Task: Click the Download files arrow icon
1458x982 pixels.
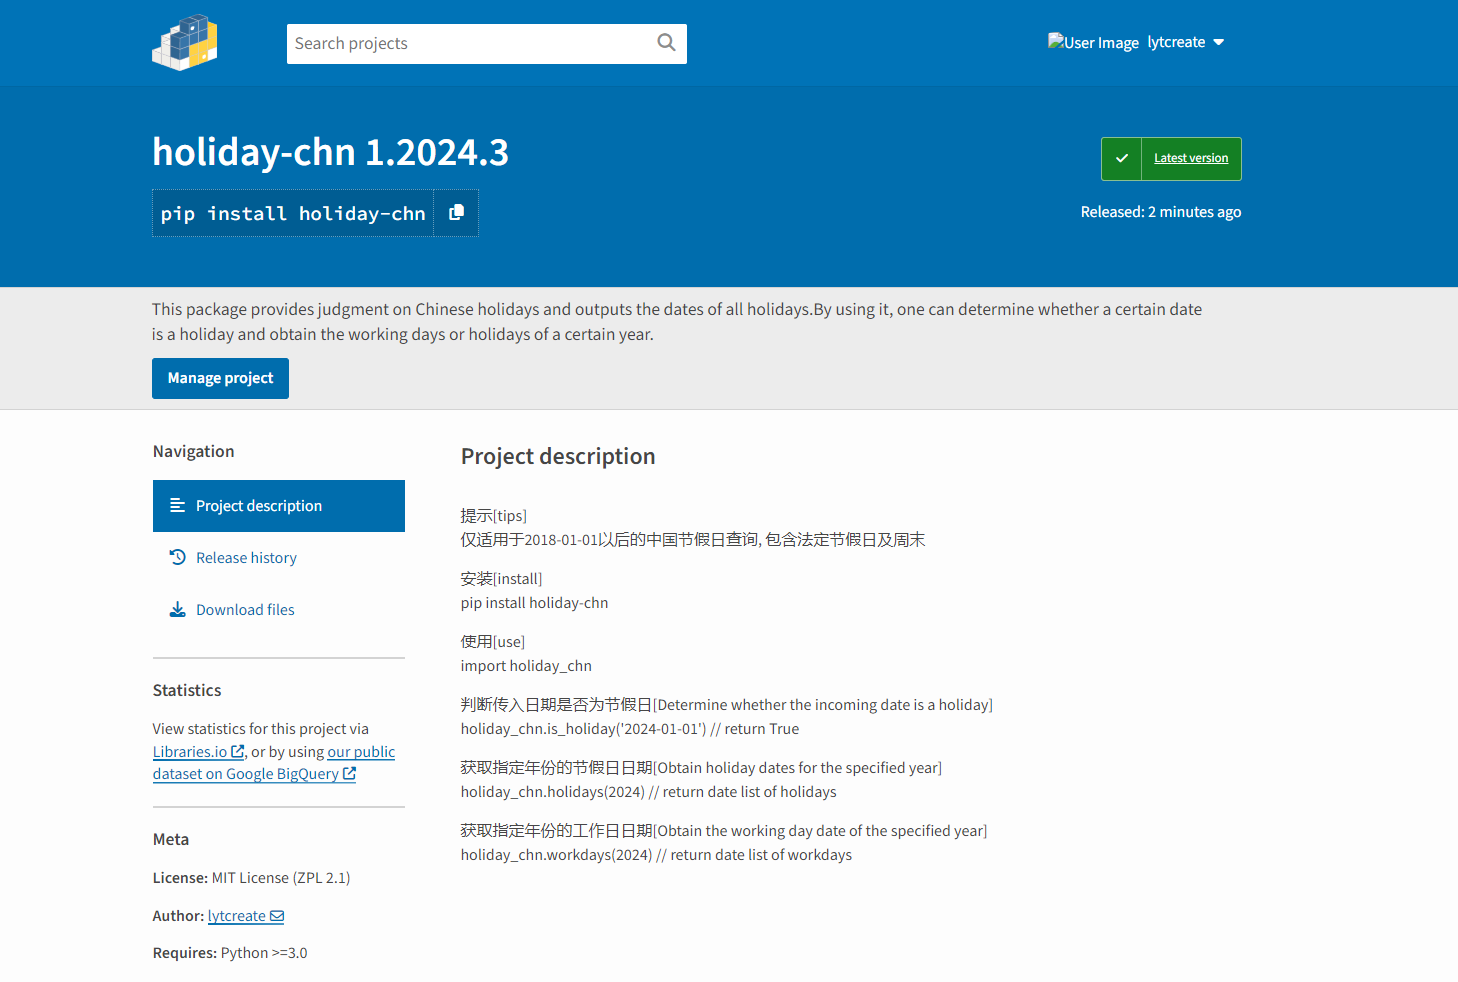Action: point(178,609)
